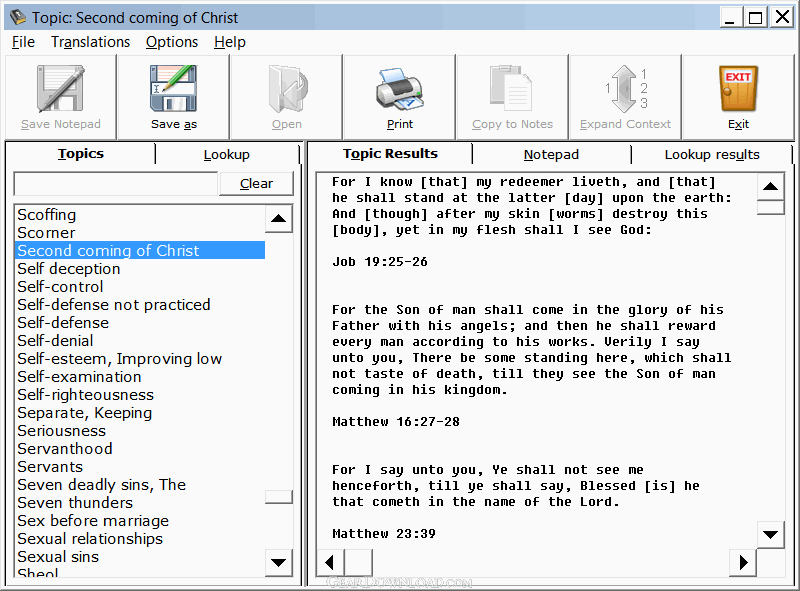Click the Matthew 16:27-28 reference
The image size is (800, 591).
click(395, 422)
